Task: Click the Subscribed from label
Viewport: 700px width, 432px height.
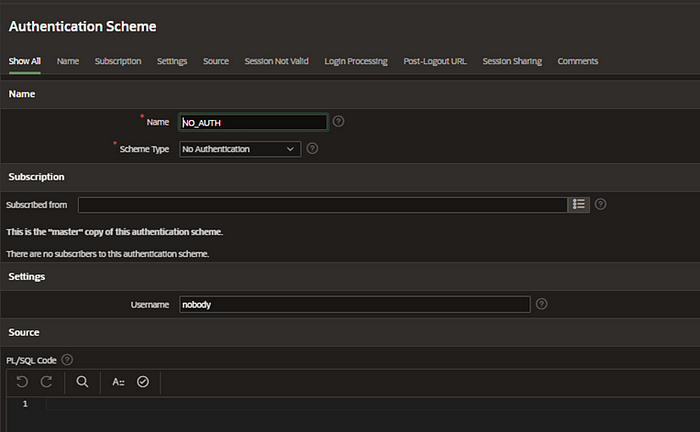Action: coord(37,205)
